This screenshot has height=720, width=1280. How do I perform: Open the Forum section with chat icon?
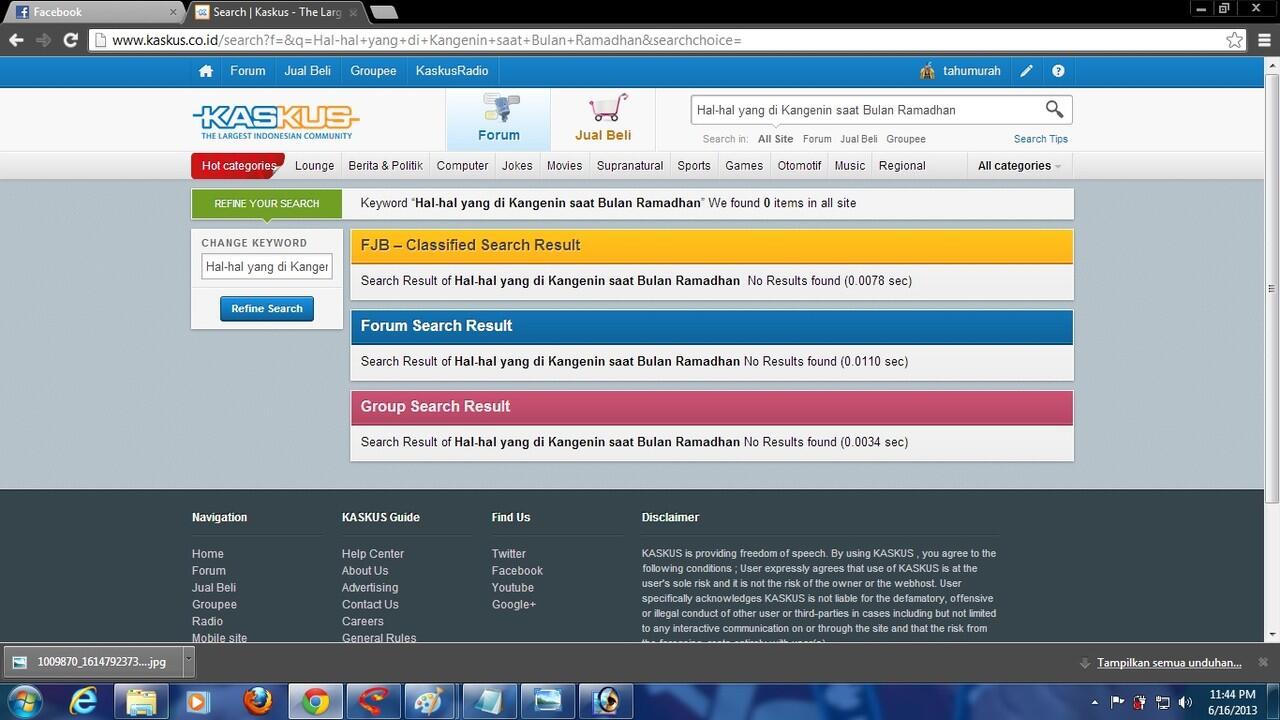point(498,119)
